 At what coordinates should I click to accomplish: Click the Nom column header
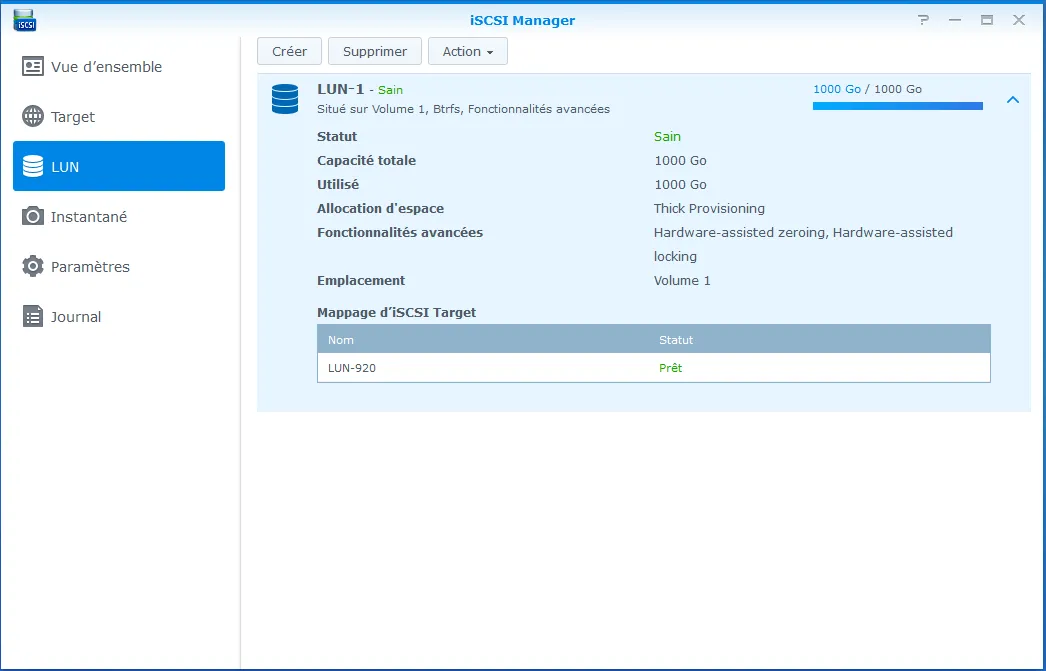(x=341, y=340)
